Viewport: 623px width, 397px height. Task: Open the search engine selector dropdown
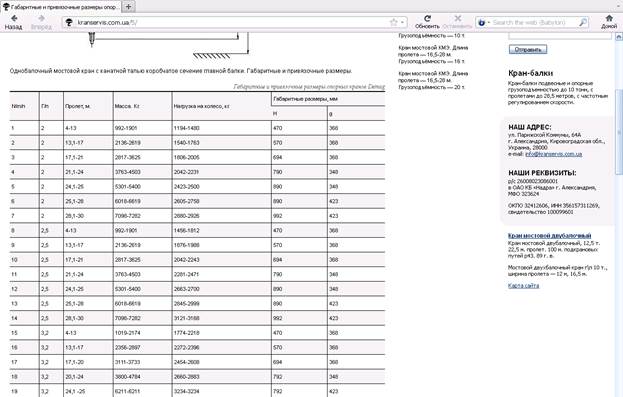(x=484, y=22)
